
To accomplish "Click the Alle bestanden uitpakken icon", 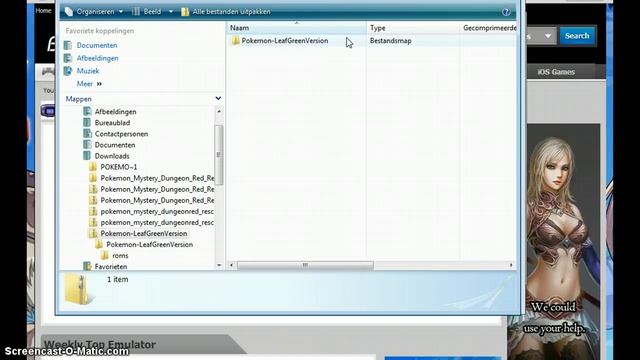I will point(185,11).
